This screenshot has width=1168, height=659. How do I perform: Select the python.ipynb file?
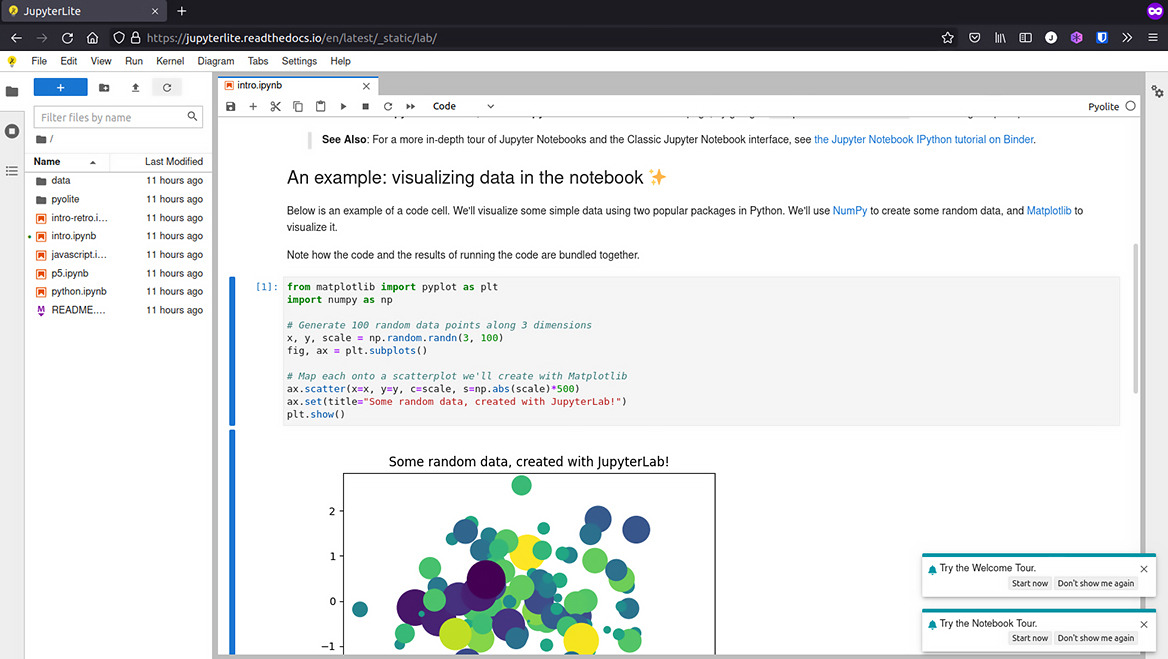point(118,291)
